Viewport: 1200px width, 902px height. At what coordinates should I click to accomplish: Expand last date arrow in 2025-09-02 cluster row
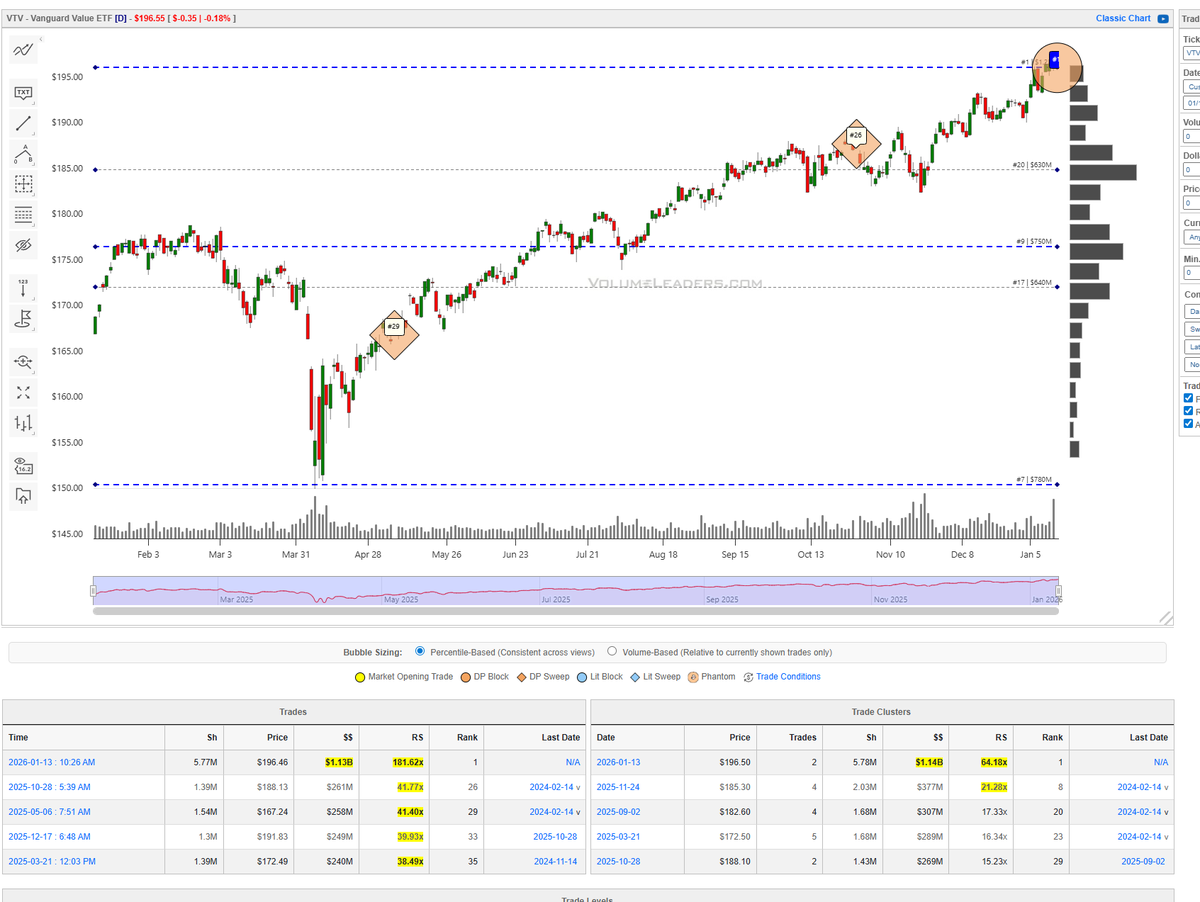point(1166,812)
